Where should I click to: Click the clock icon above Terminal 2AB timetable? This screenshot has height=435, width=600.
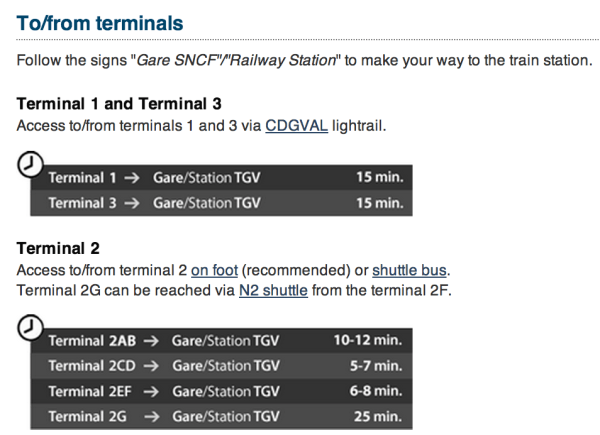(31, 327)
